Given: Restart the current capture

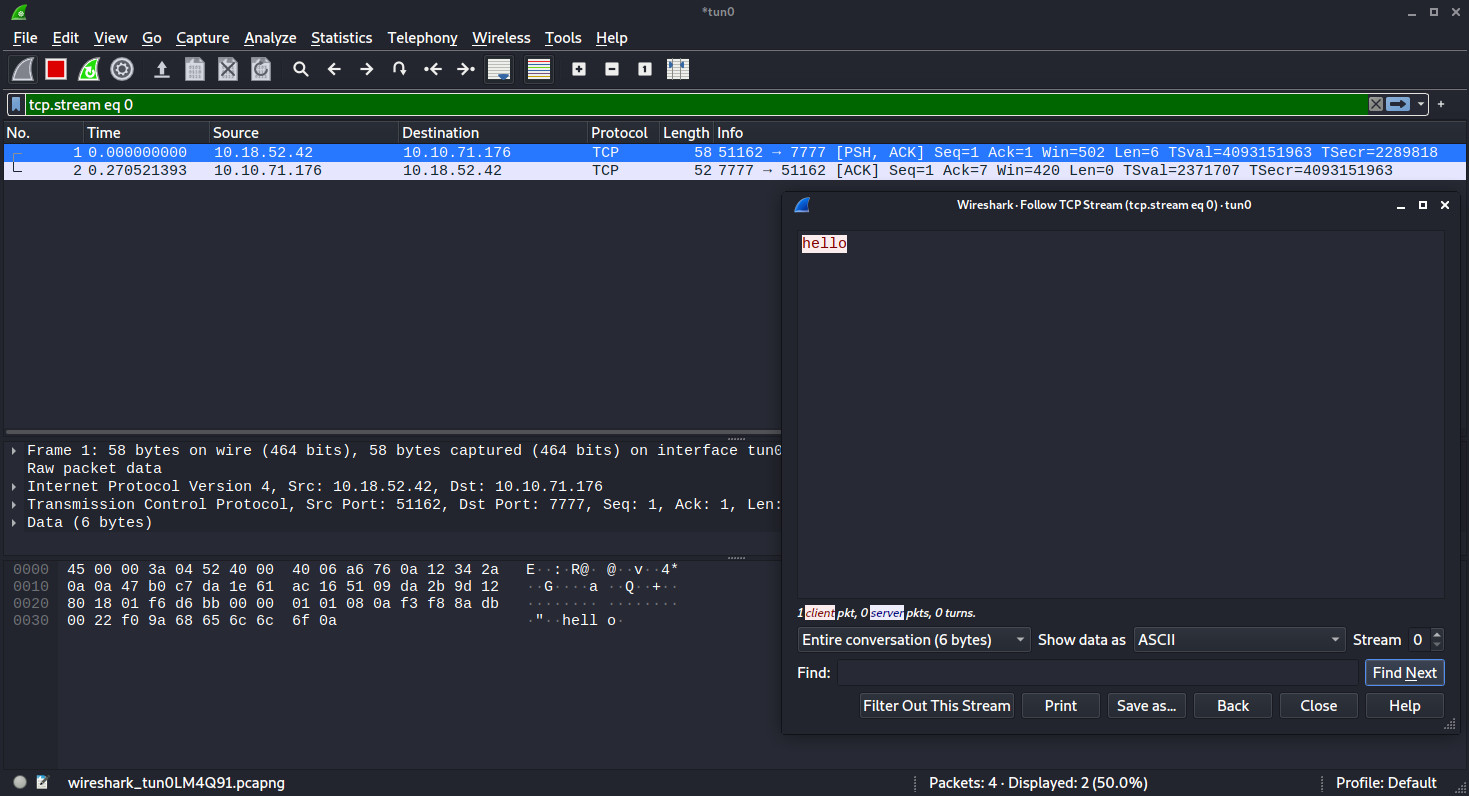Looking at the screenshot, I should tap(89, 69).
